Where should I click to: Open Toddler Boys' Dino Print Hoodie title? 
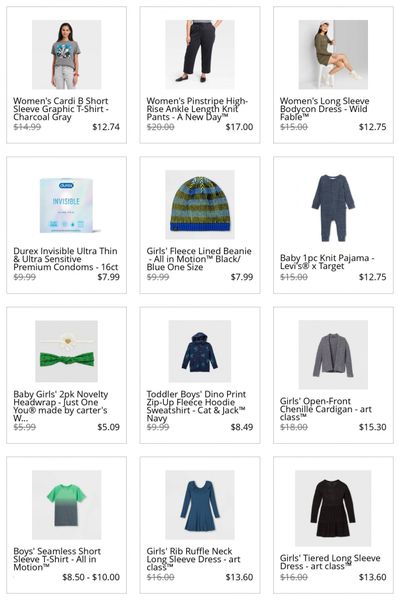pyautogui.click(x=196, y=406)
